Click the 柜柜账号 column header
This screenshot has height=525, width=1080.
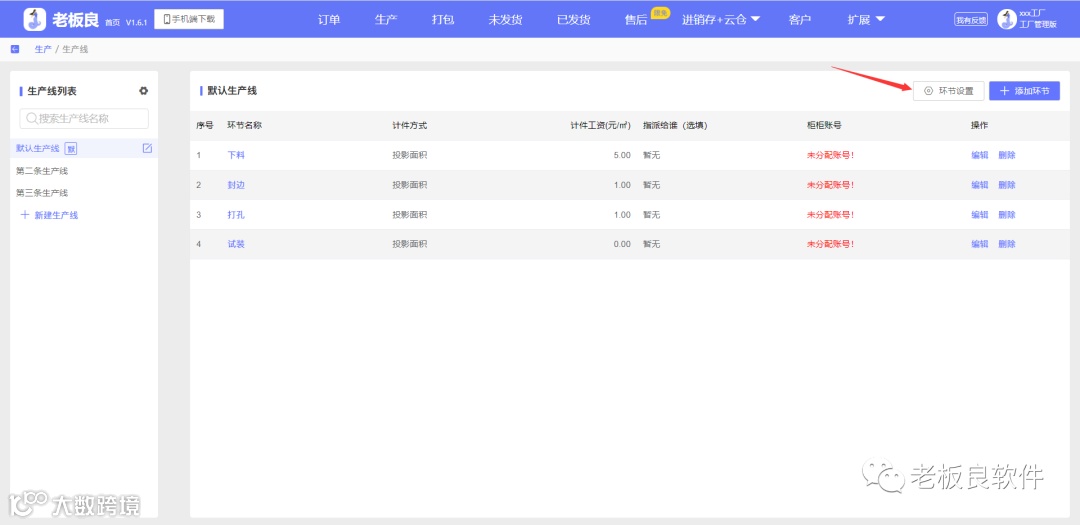824,125
